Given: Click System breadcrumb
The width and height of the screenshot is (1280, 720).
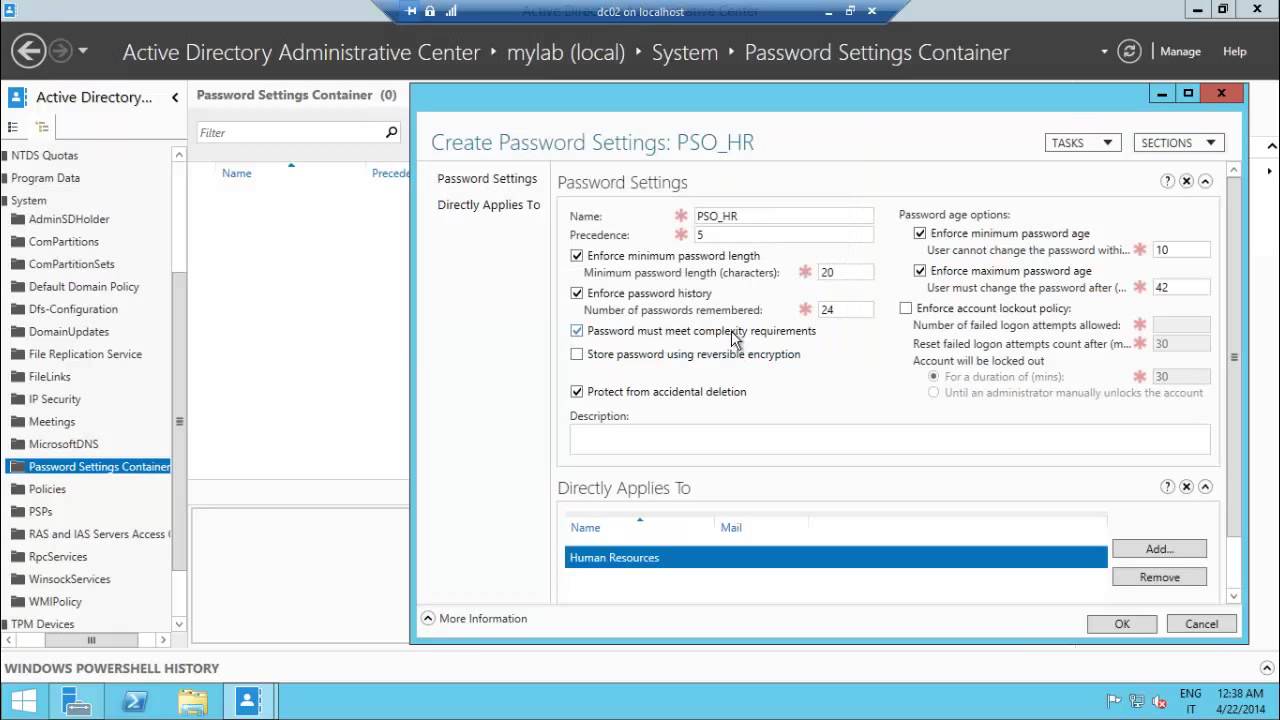Looking at the screenshot, I should tap(685, 52).
